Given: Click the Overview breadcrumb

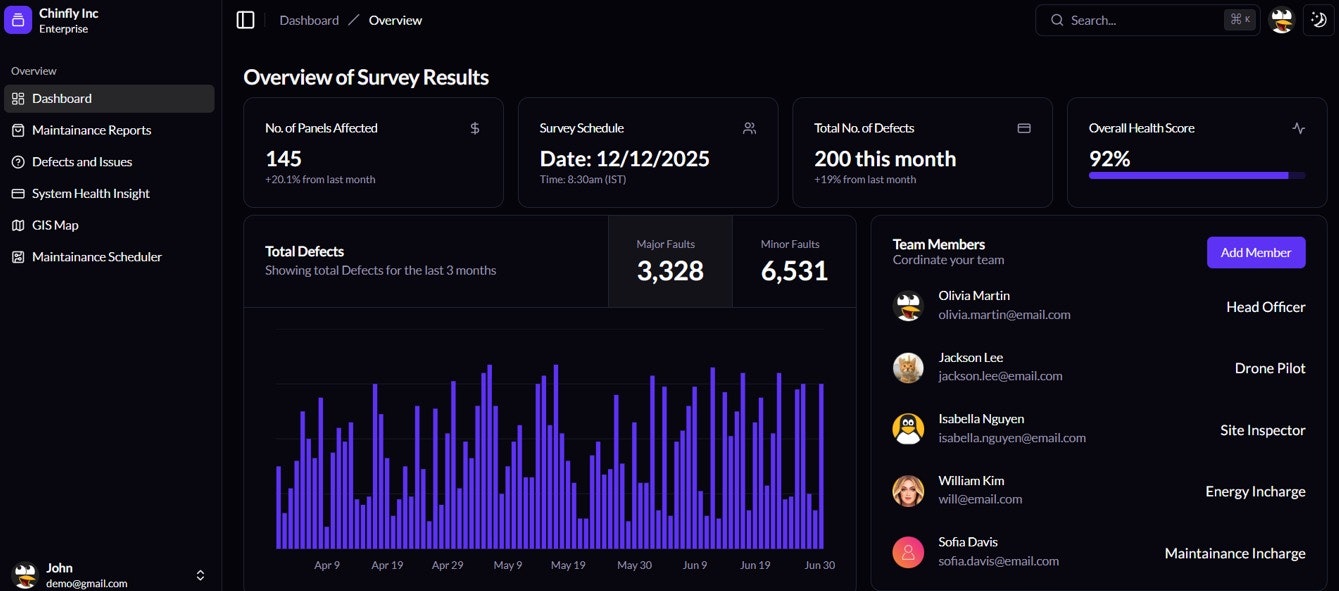Looking at the screenshot, I should (395, 20).
